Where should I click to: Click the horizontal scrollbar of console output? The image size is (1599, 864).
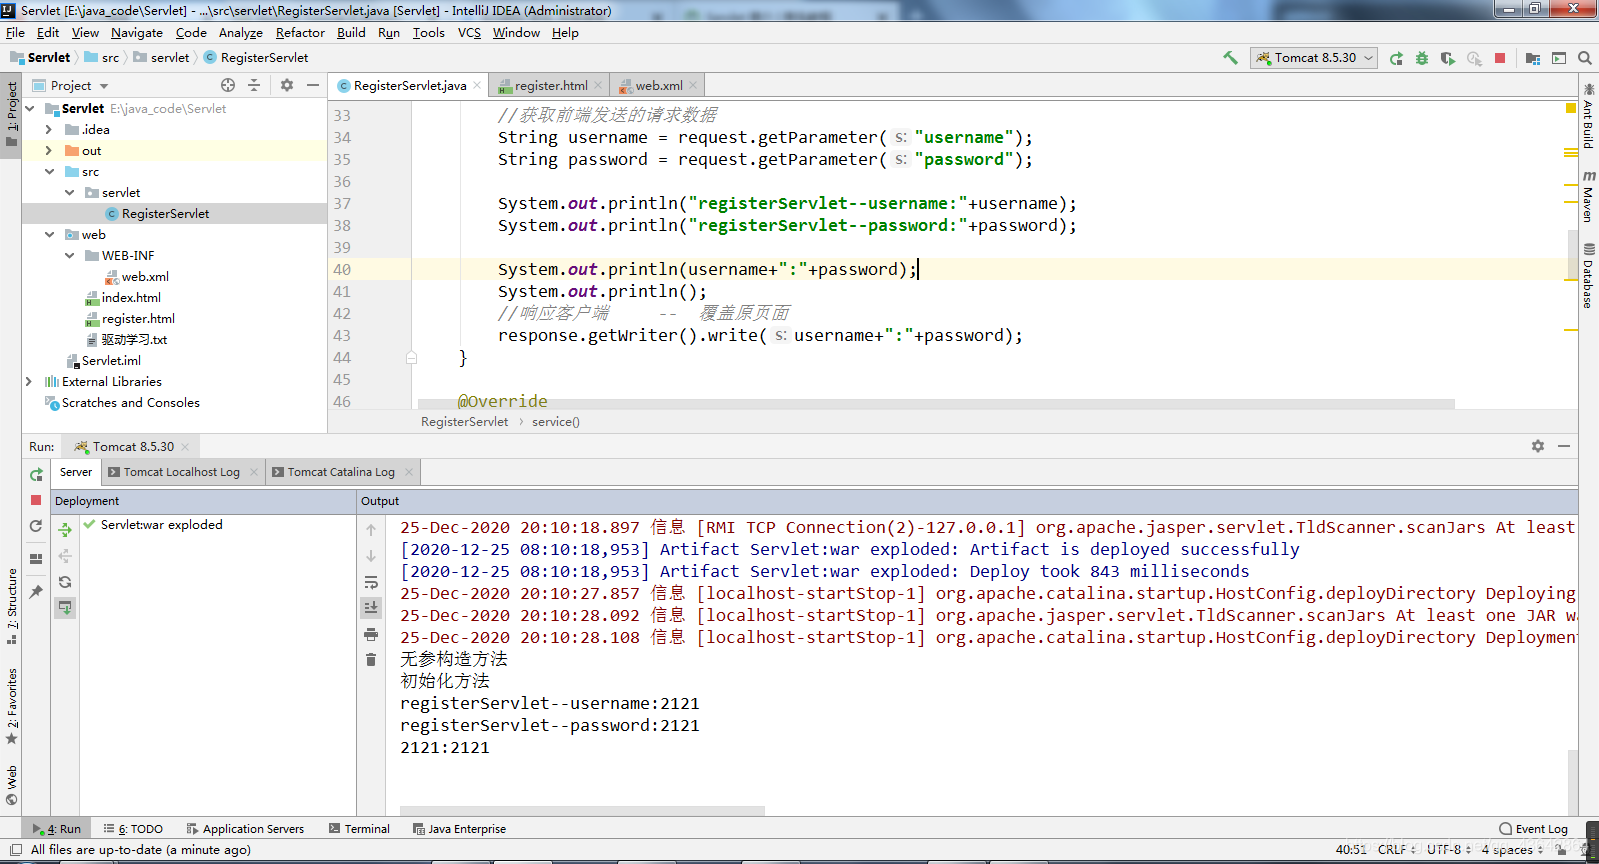582,810
